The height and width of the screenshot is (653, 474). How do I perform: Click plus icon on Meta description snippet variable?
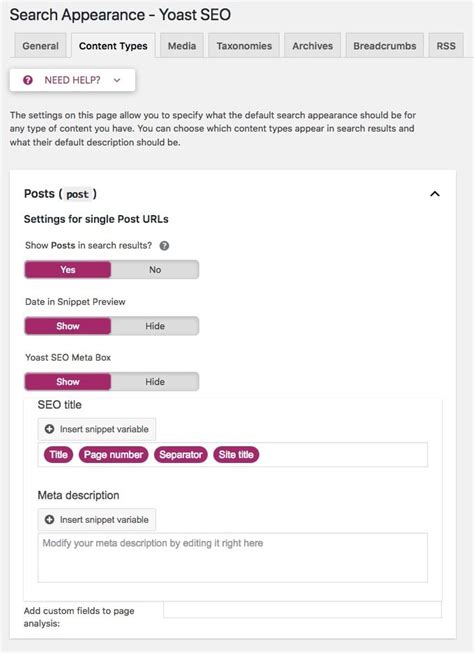point(49,519)
